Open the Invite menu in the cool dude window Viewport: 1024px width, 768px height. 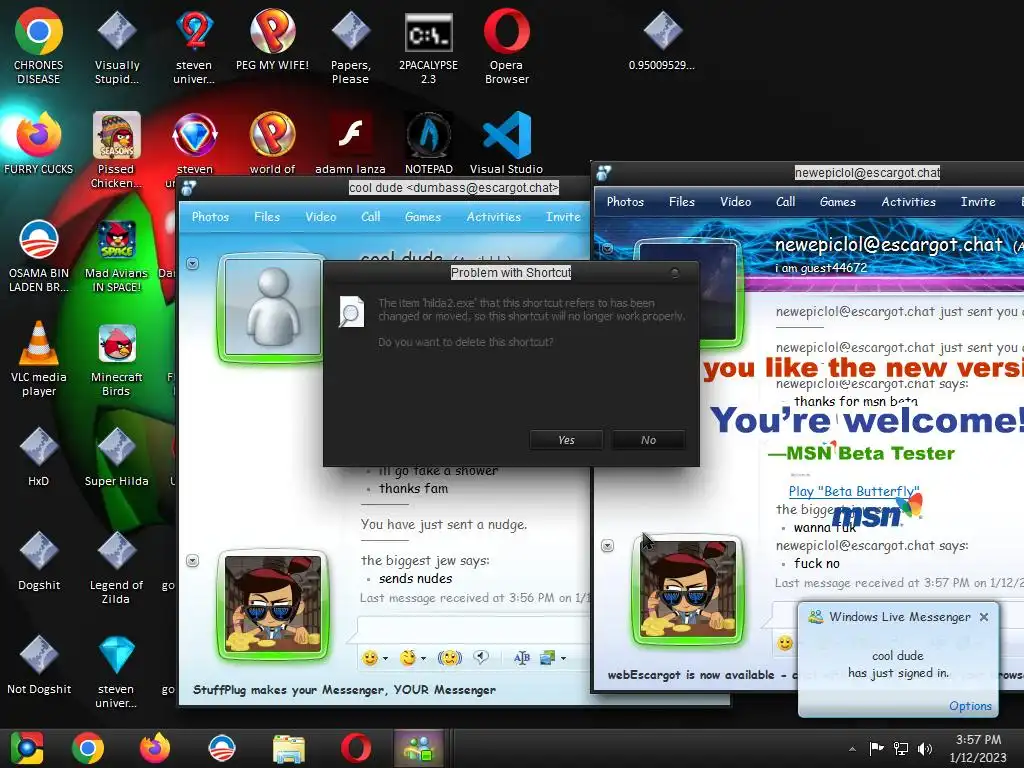(x=563, y=217)
